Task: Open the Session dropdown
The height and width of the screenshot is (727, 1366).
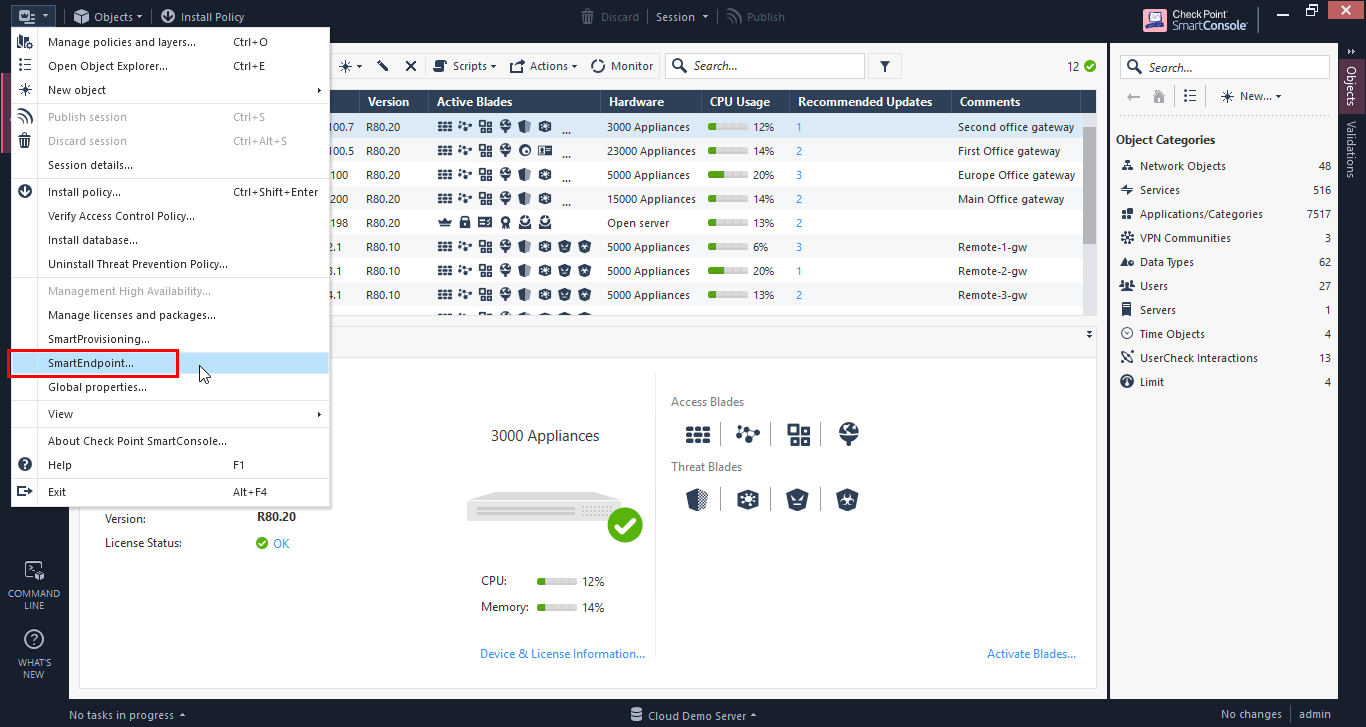Action: (682, 16)
